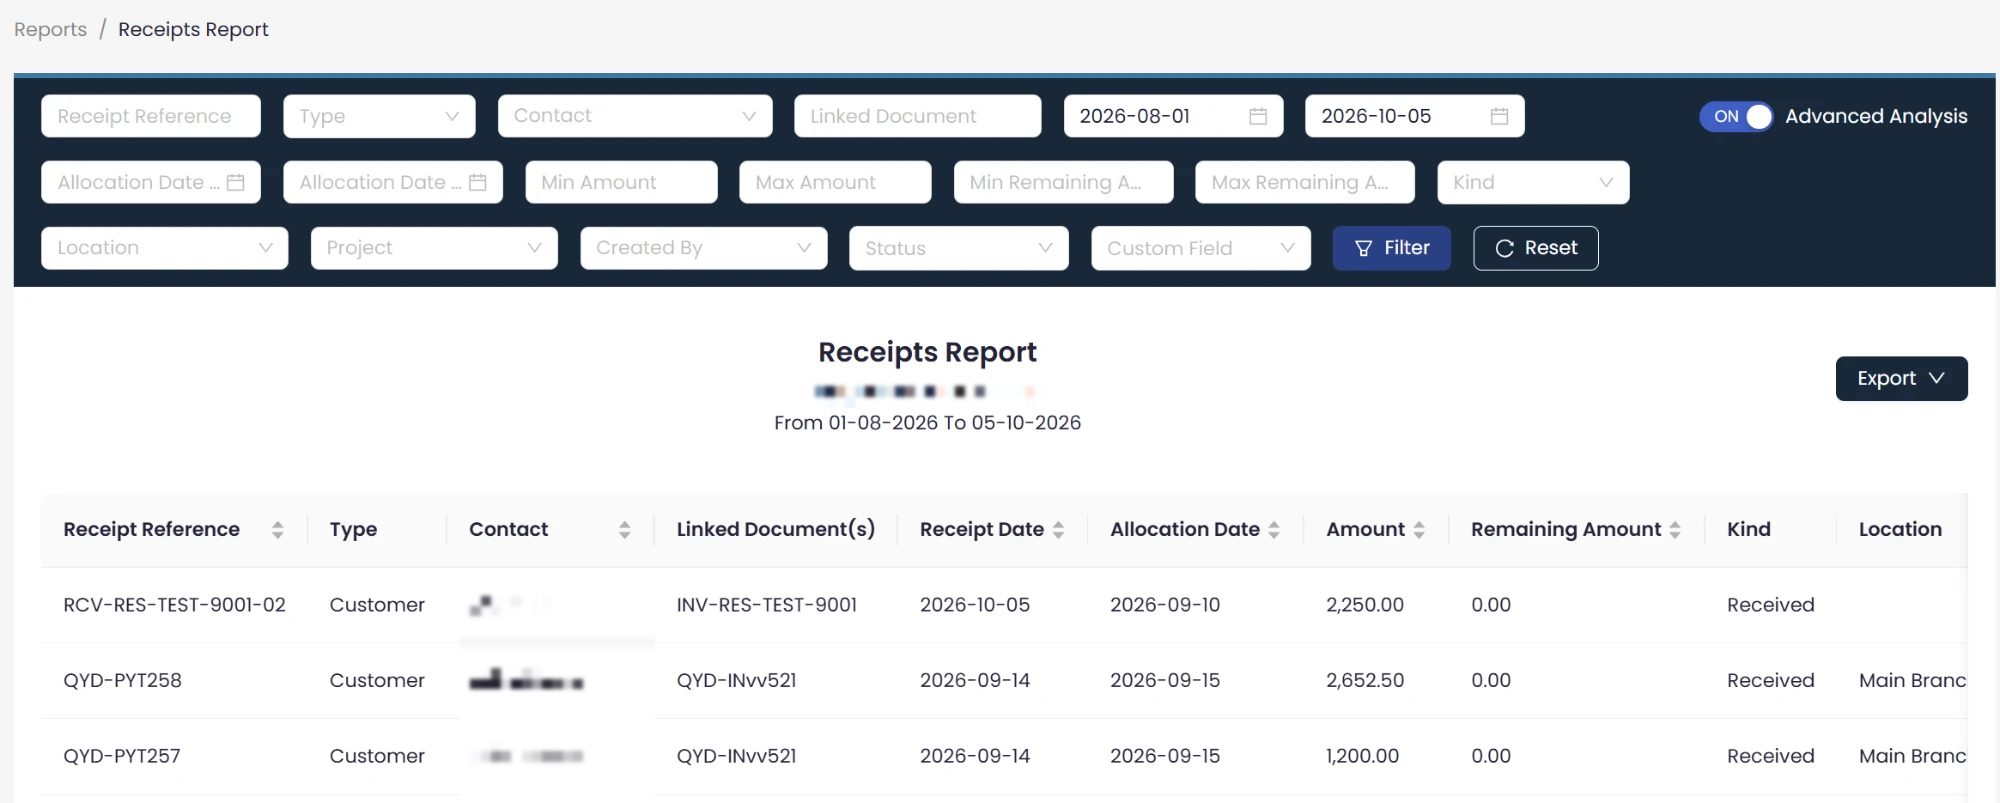2000x803 pixels.
Task: Apply filters with Filter button
Action: pyautogui.click(x=1391, y=248)
